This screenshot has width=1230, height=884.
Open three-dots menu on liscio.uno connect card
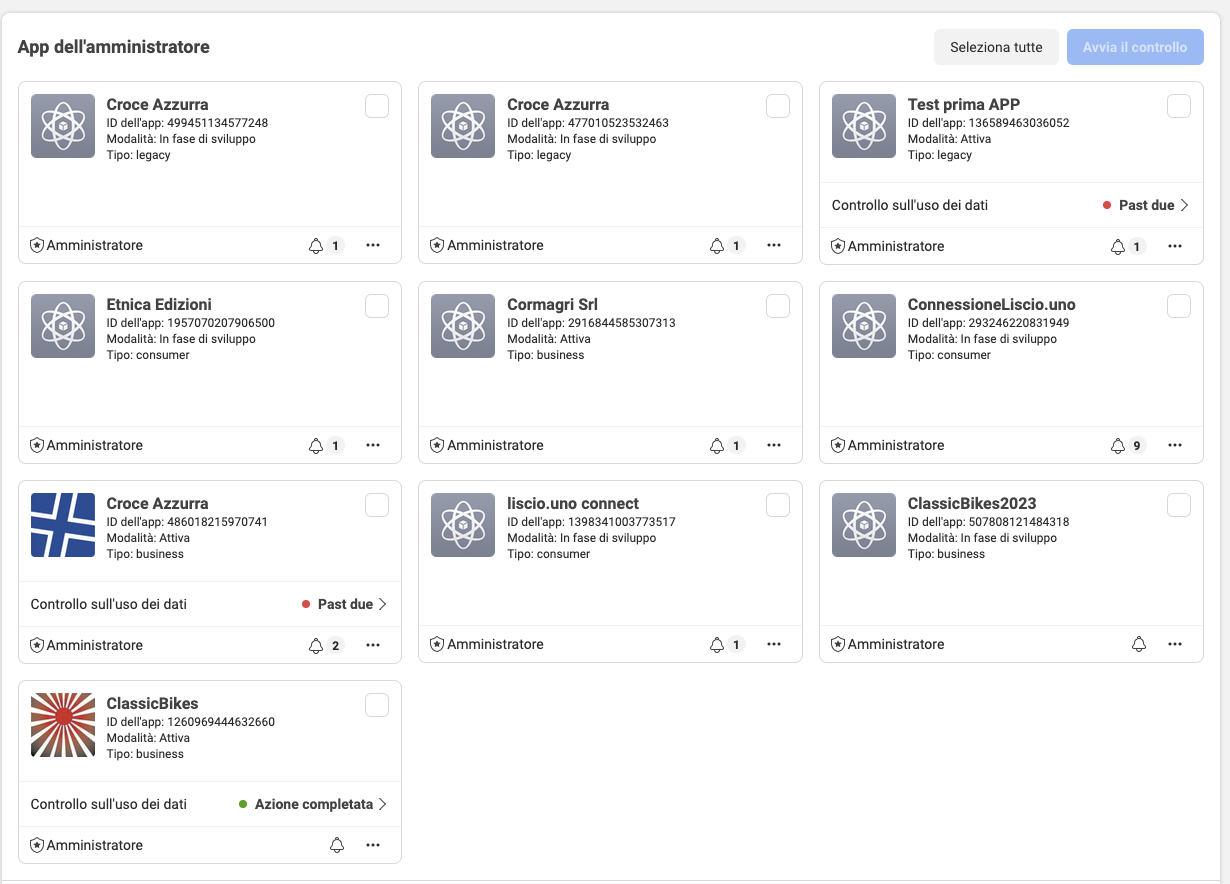[x=774, y=645]
